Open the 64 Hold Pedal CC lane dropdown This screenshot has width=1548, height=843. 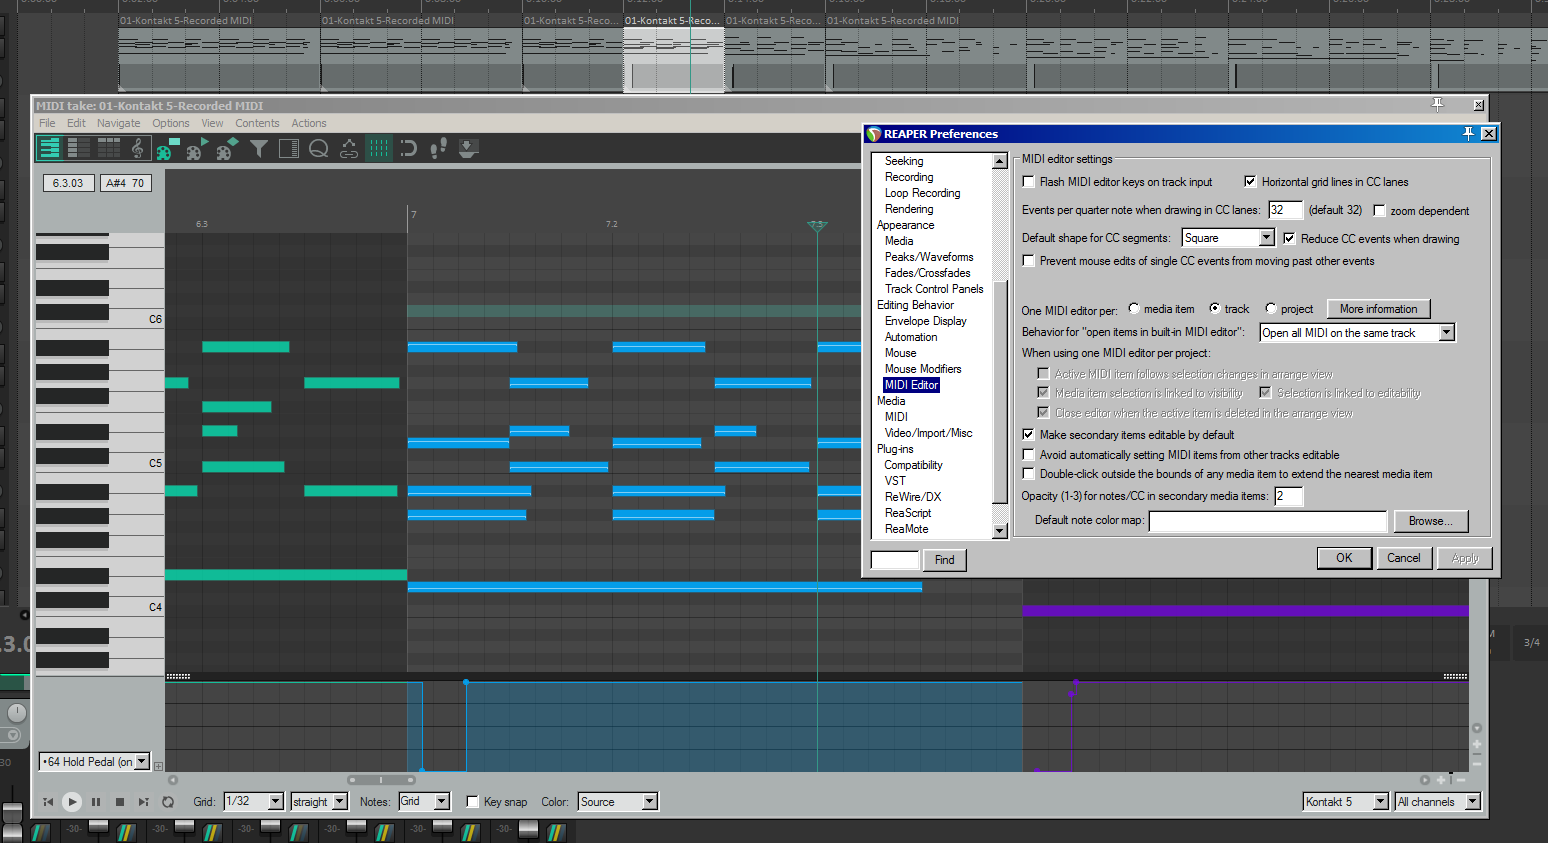coord(94,762)
